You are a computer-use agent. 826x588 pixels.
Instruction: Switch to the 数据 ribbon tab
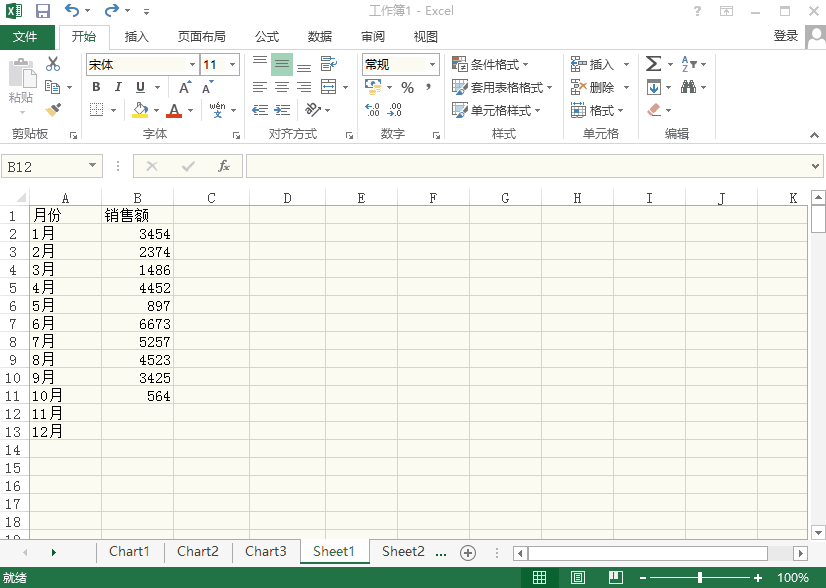point(320,36)
